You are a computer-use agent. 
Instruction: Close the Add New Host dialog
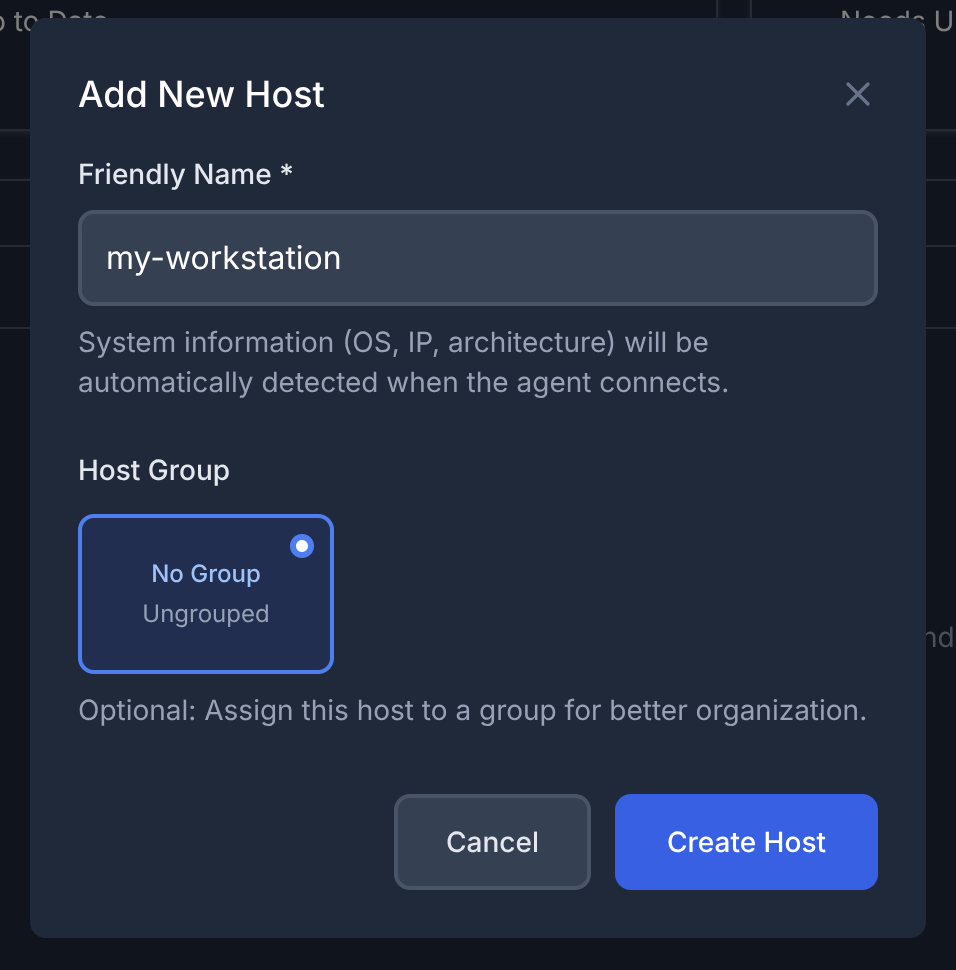click(x=857, y=95)
